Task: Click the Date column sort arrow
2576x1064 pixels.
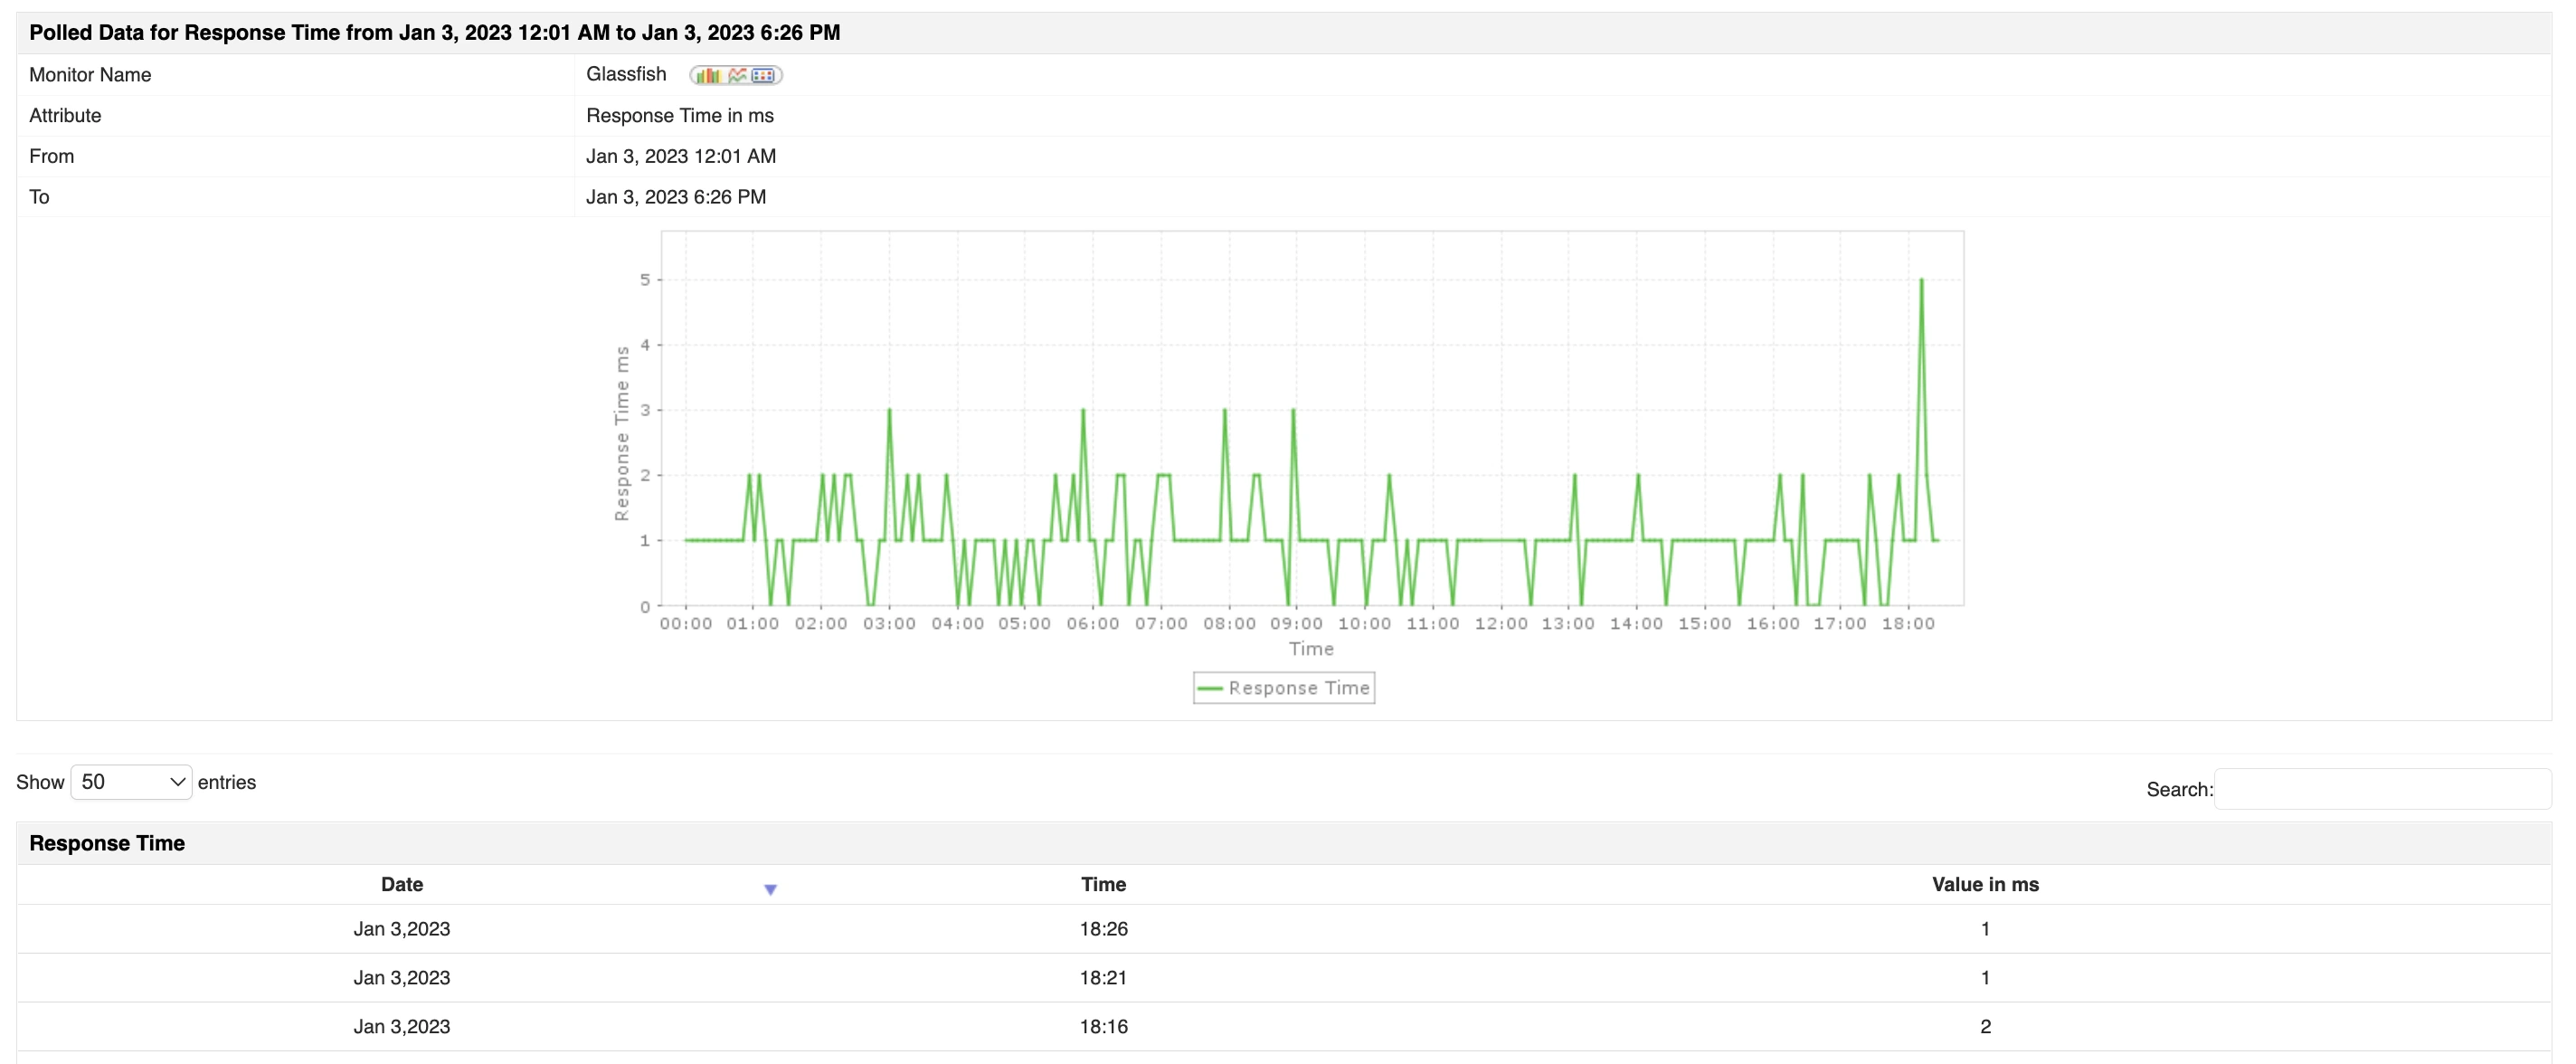Action: pos(770,889)
